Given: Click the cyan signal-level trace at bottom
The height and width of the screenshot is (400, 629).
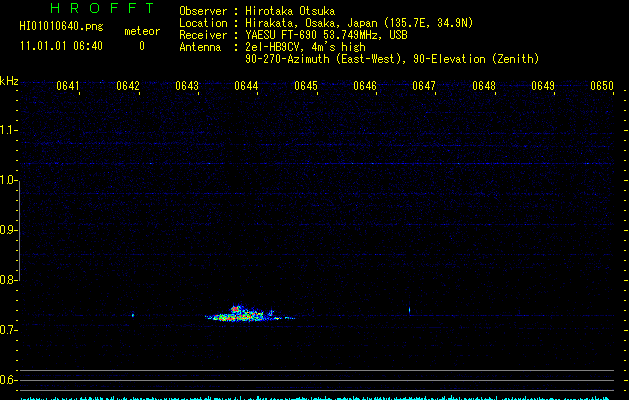Looking at the screenshot, I should 317,398.
